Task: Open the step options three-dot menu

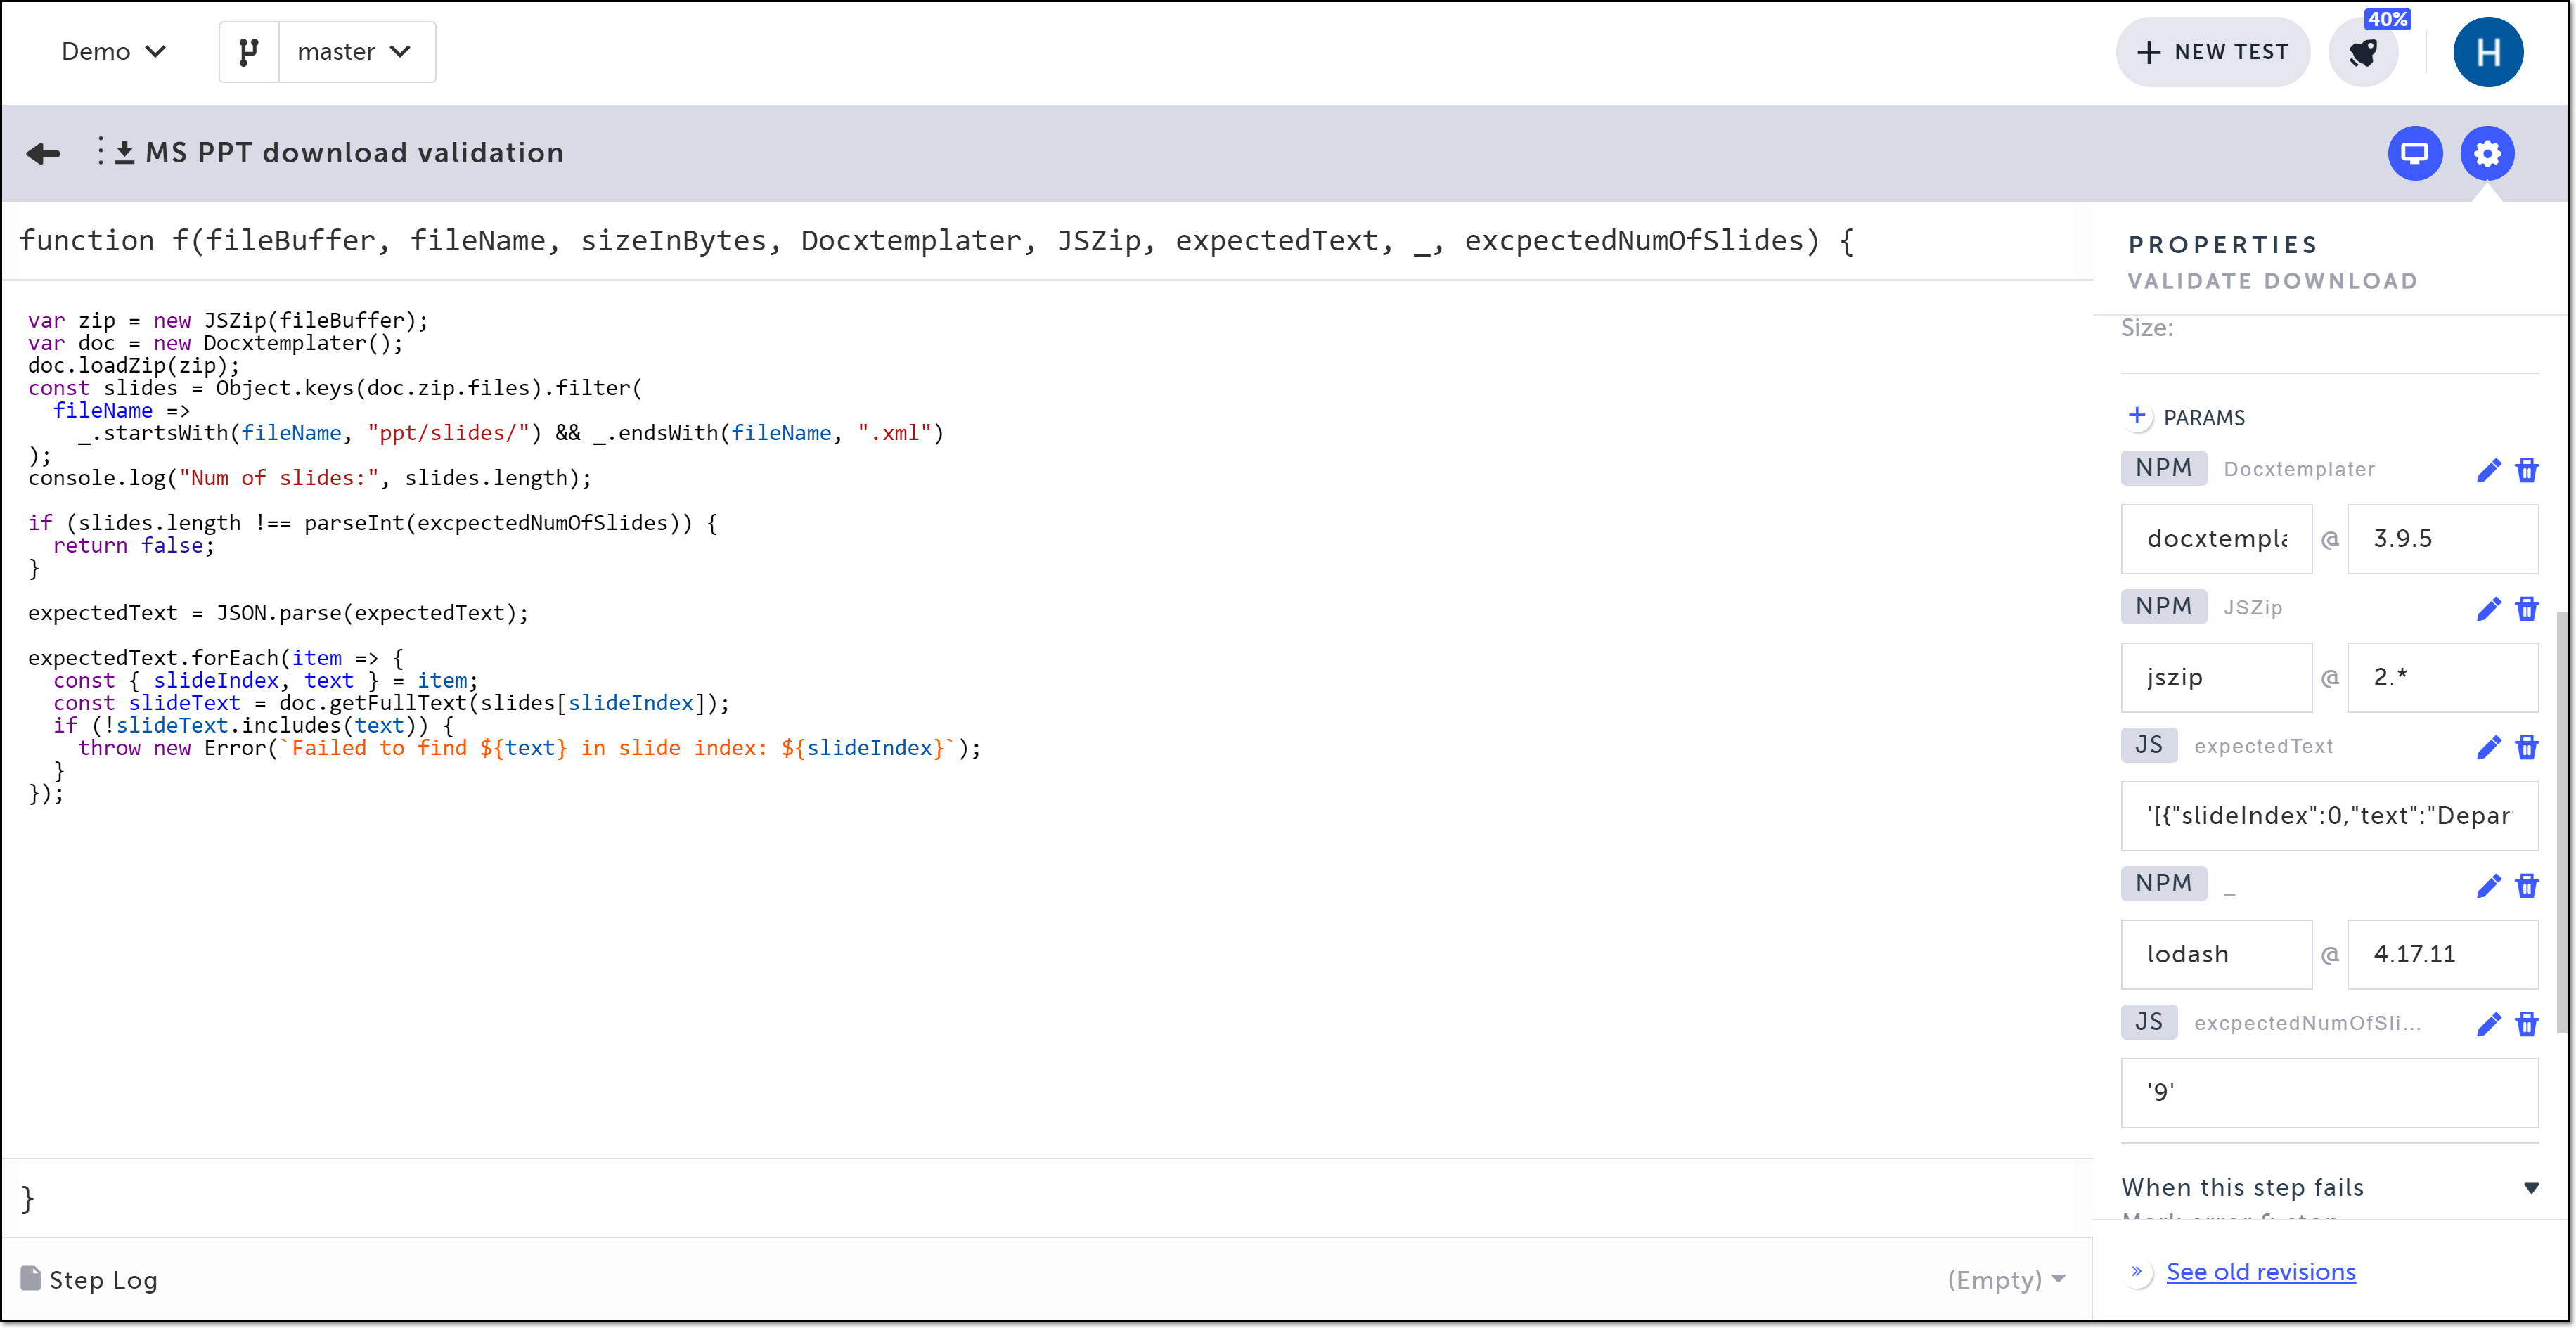Action: tap(100, 152)
